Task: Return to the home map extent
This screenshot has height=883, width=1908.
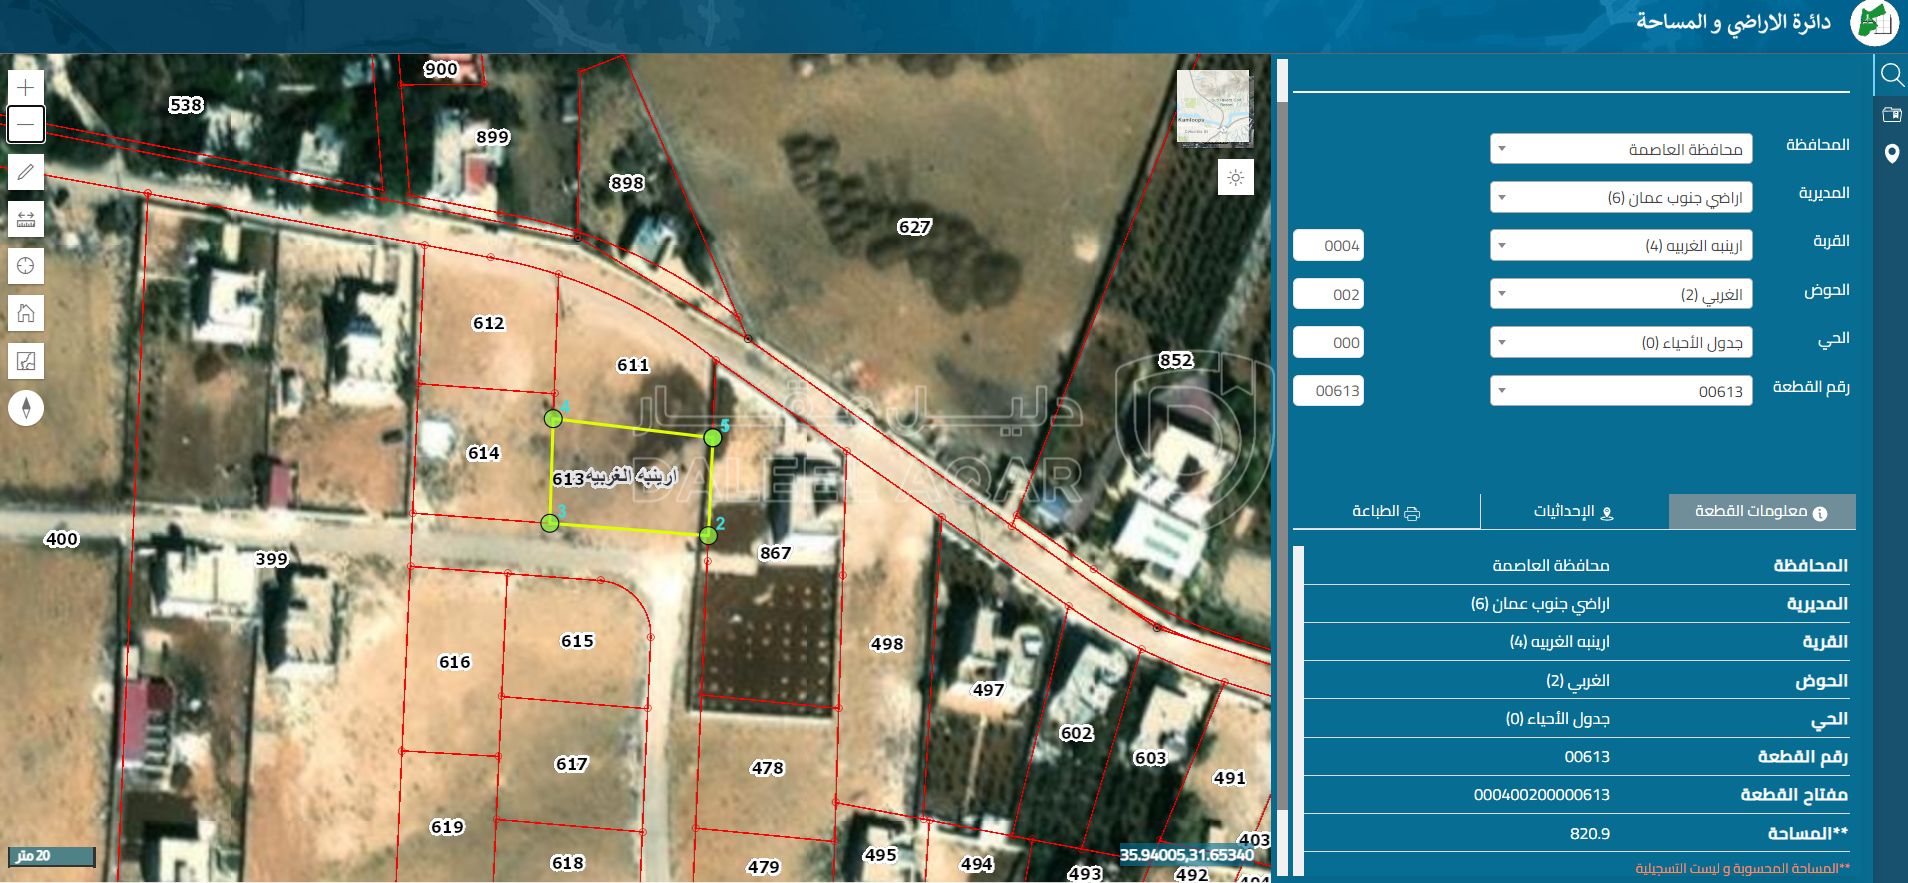Action: point(26,314)
